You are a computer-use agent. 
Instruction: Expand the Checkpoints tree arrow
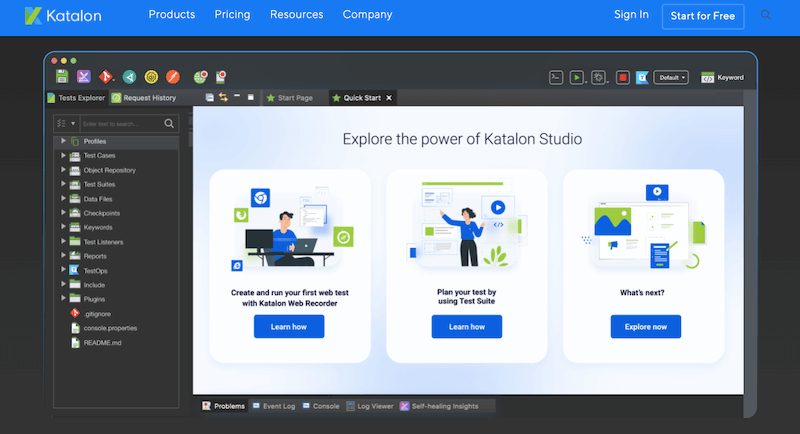click(x=63, y=213)
